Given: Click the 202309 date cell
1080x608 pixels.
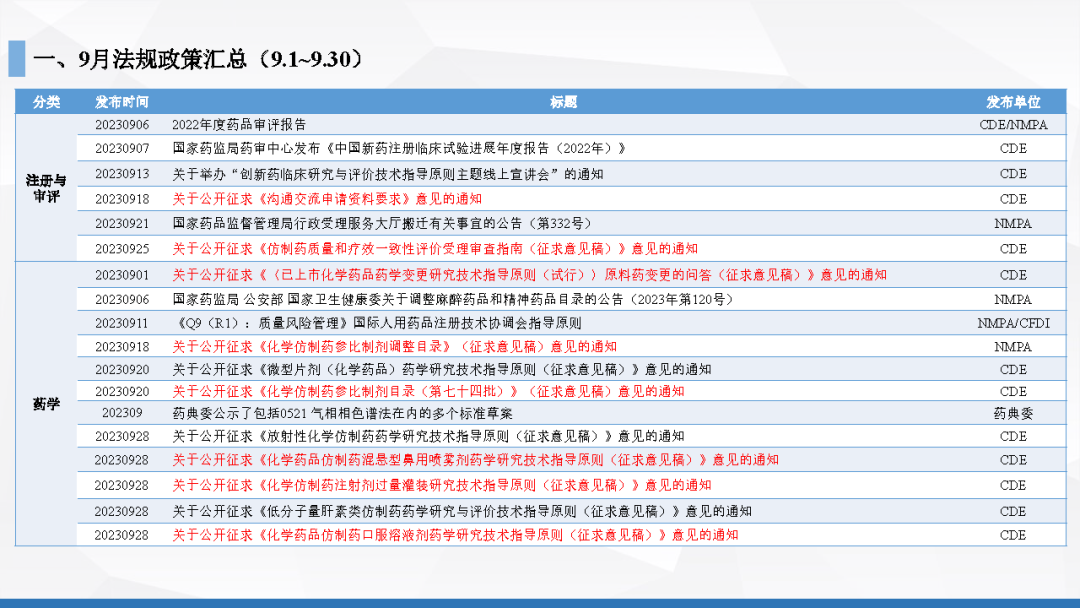Looking at the screenshot, I should pyautogui.click(x=122, y=413).
